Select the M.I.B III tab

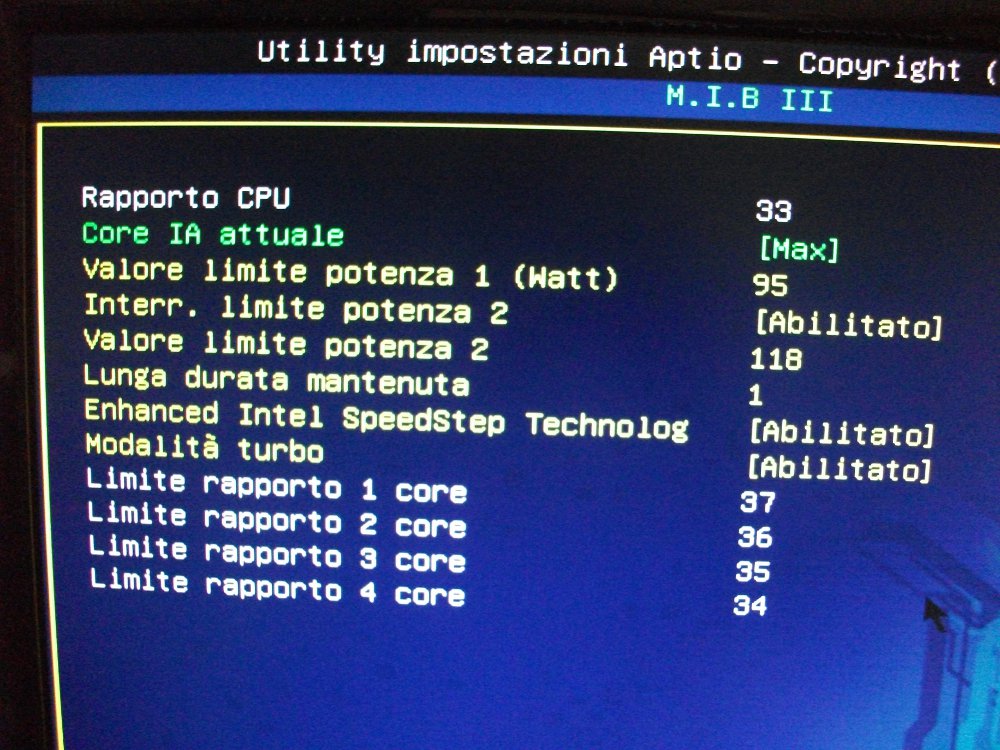pos(750,99)
